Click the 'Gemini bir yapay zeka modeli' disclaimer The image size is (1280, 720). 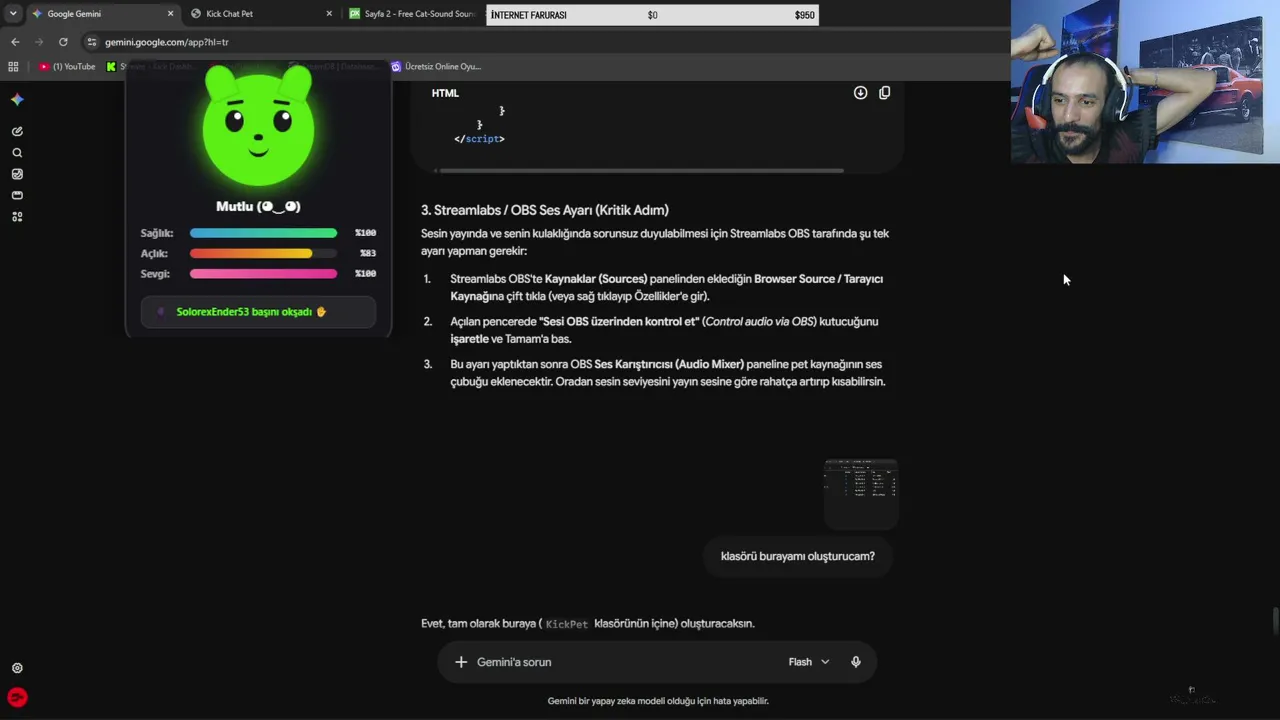[658, 701]
